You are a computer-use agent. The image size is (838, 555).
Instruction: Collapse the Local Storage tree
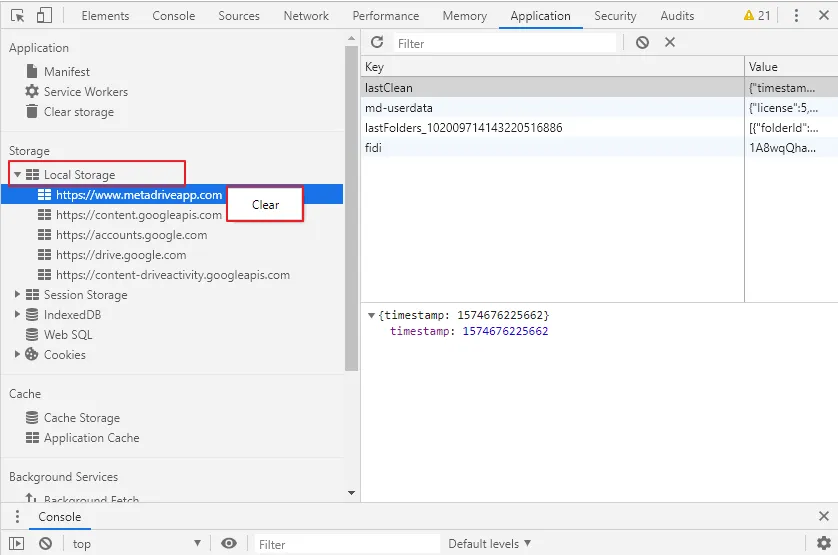pos(17,175)
